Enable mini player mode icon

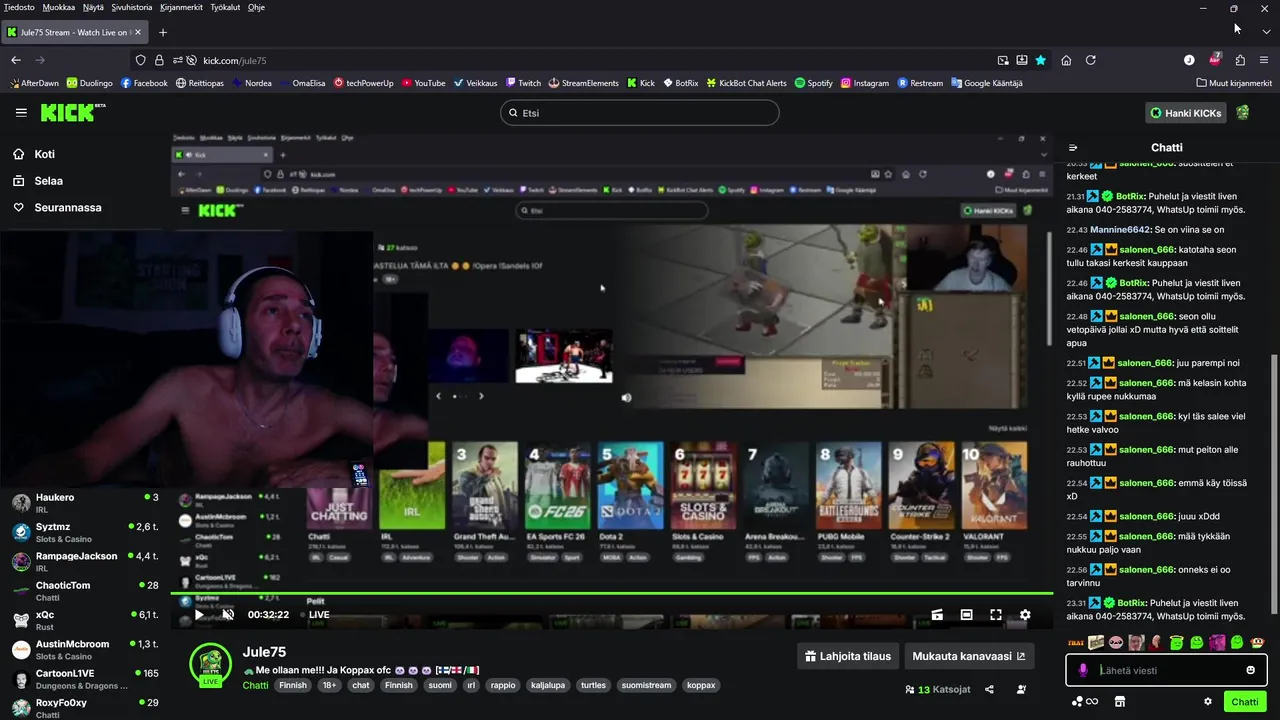(x=937, y=615)
